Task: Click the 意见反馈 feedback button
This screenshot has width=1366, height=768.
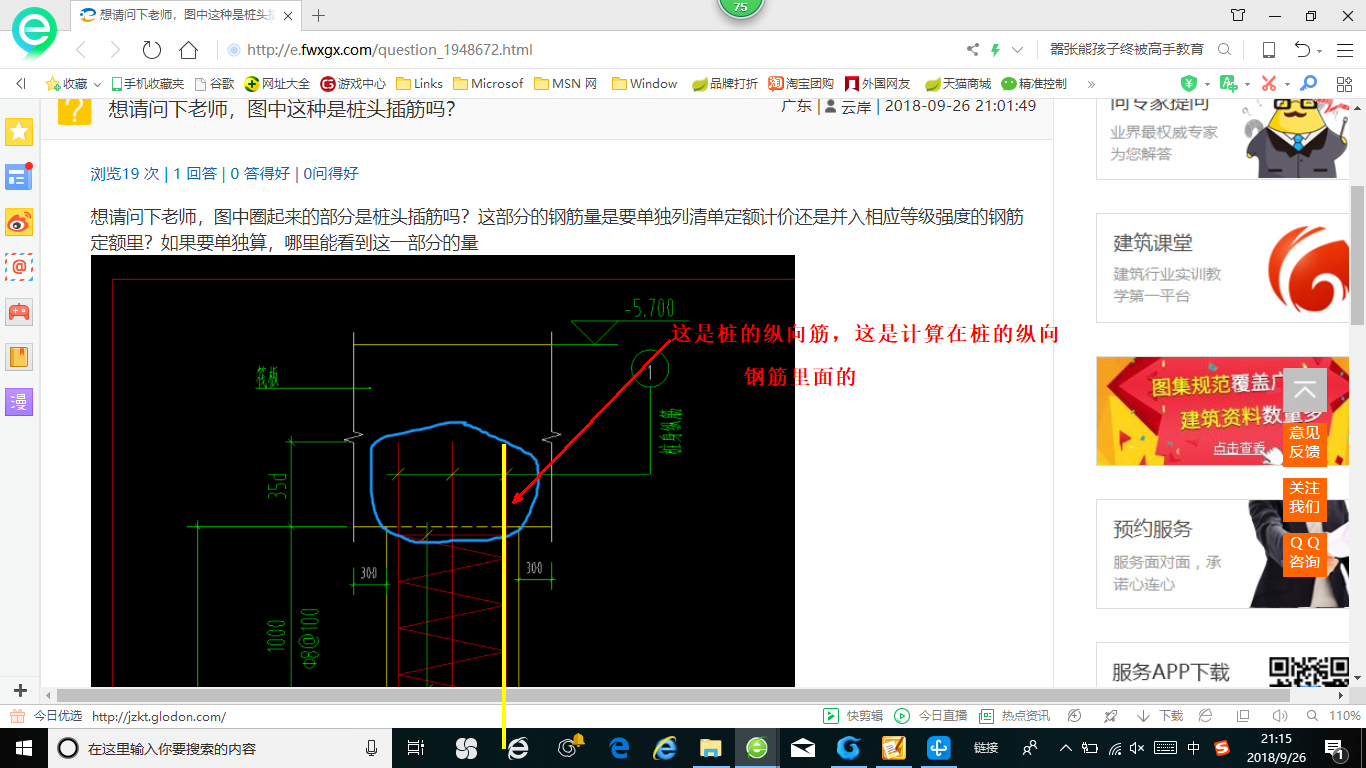Action: tap(1304, 442)
